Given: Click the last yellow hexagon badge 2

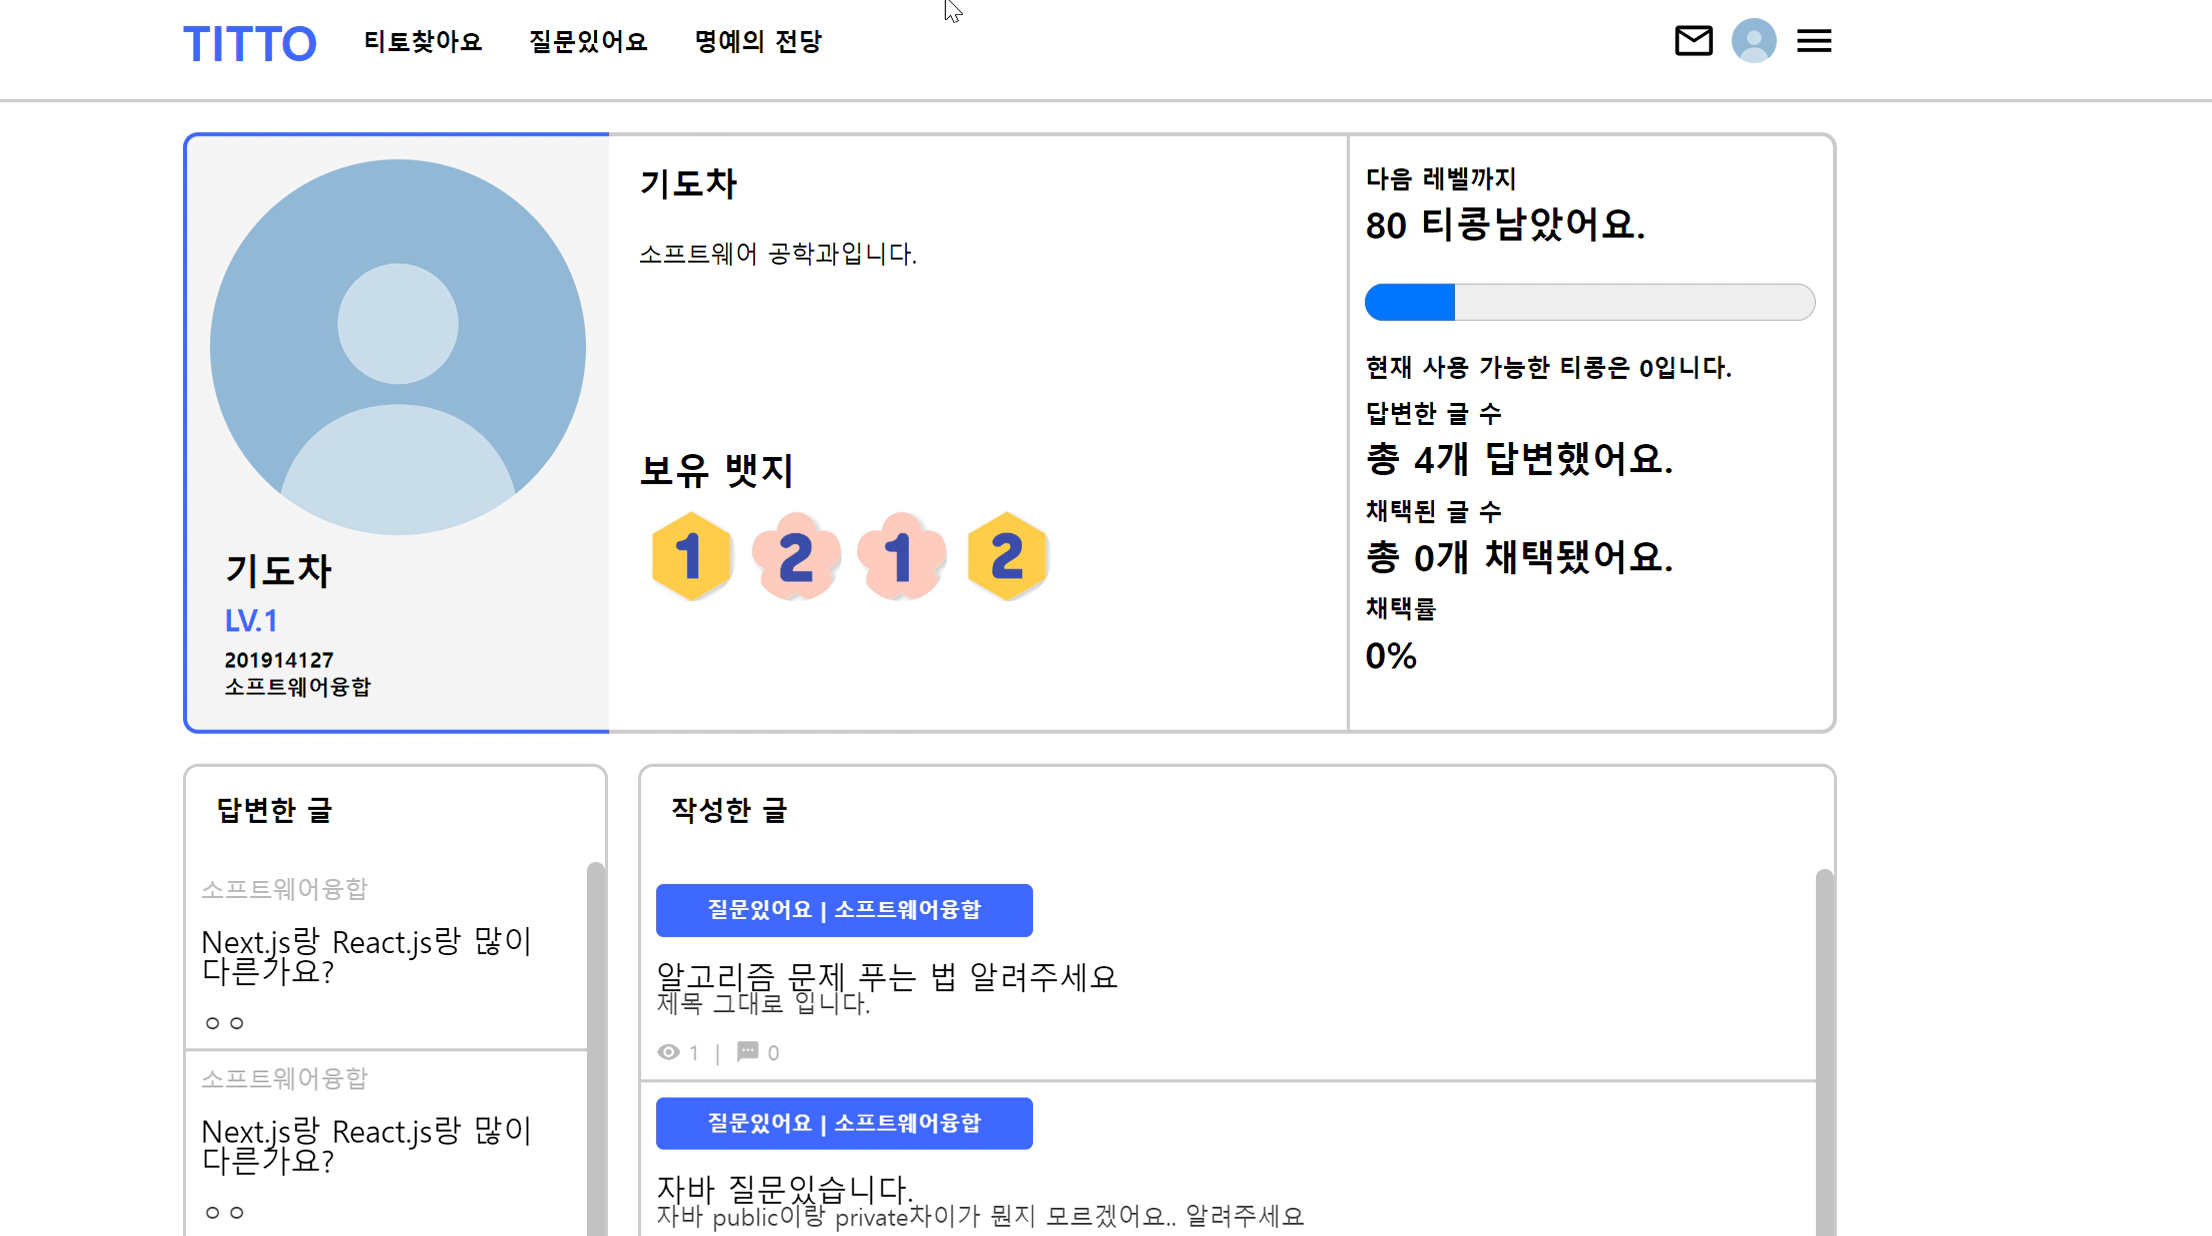Looking at the screenshot, I should click(1007, 556).
